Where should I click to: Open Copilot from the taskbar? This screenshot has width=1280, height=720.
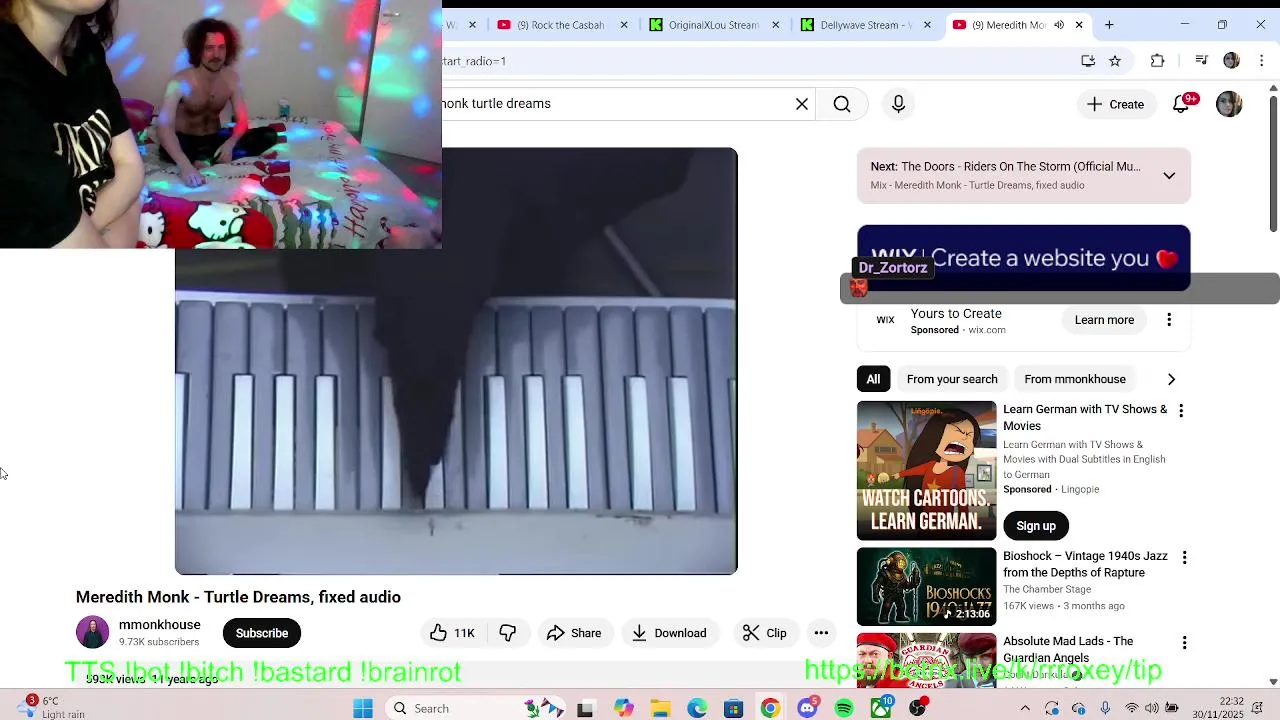(x=624, y=708)
